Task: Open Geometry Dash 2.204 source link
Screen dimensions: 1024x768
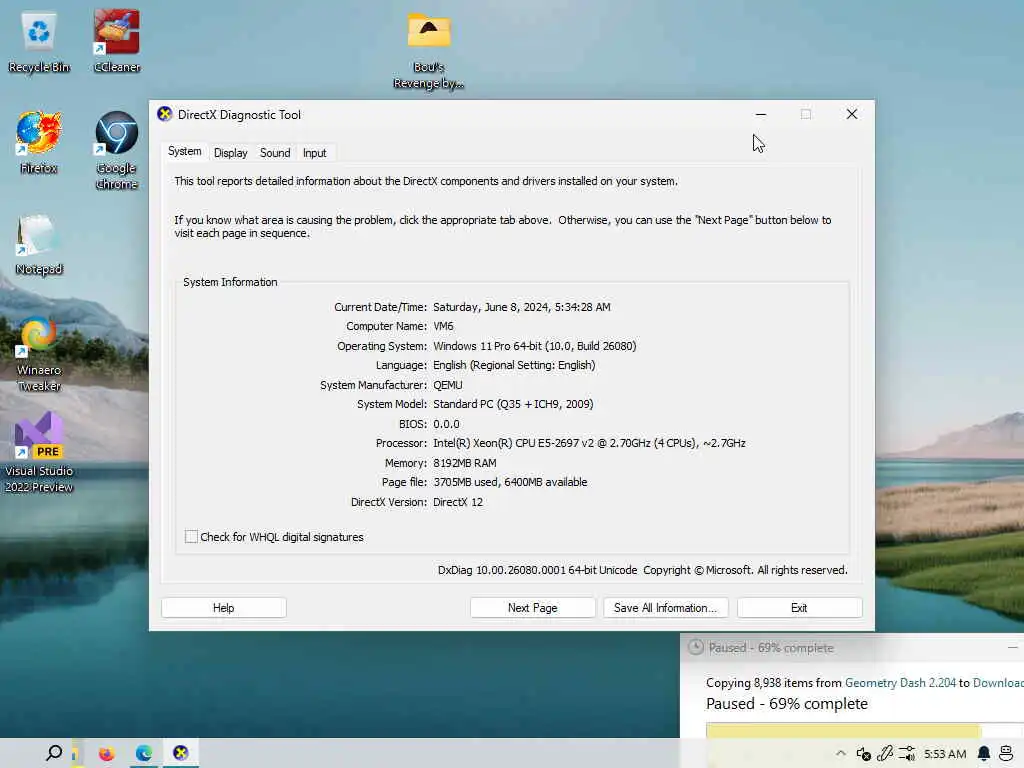Action: (900, 682)
